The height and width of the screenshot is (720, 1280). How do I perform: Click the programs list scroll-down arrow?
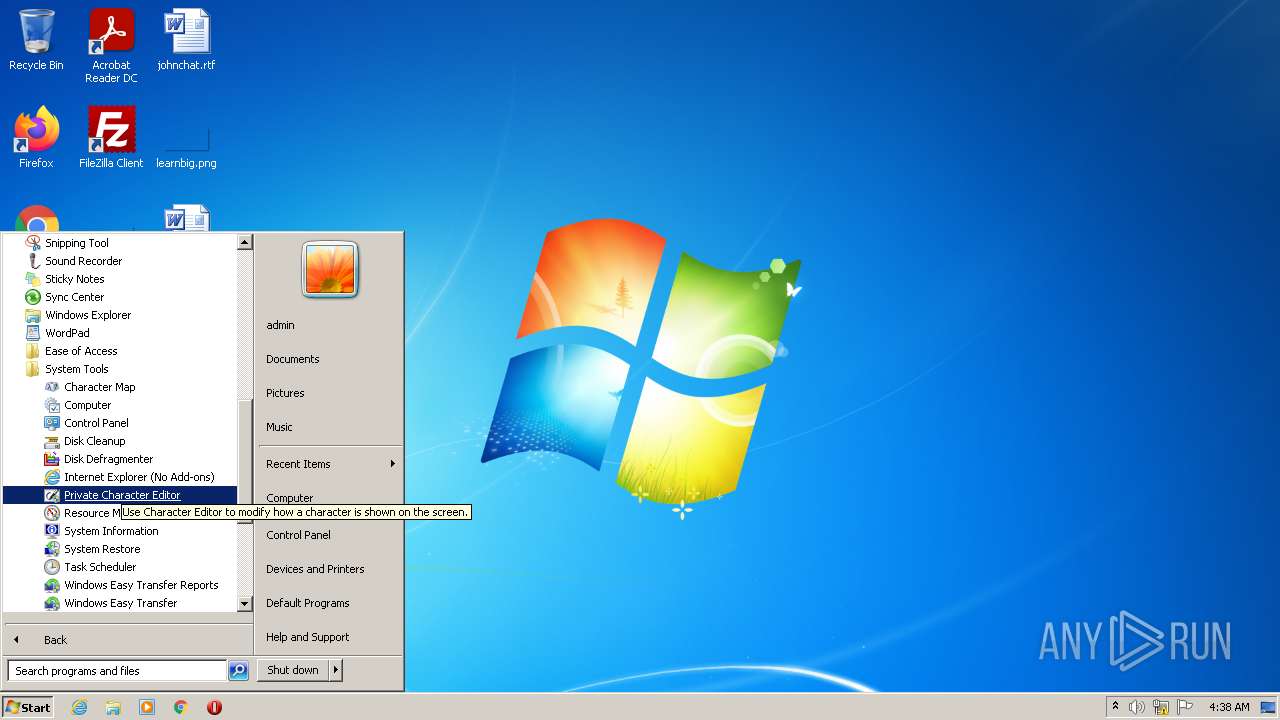click(245, 604)
